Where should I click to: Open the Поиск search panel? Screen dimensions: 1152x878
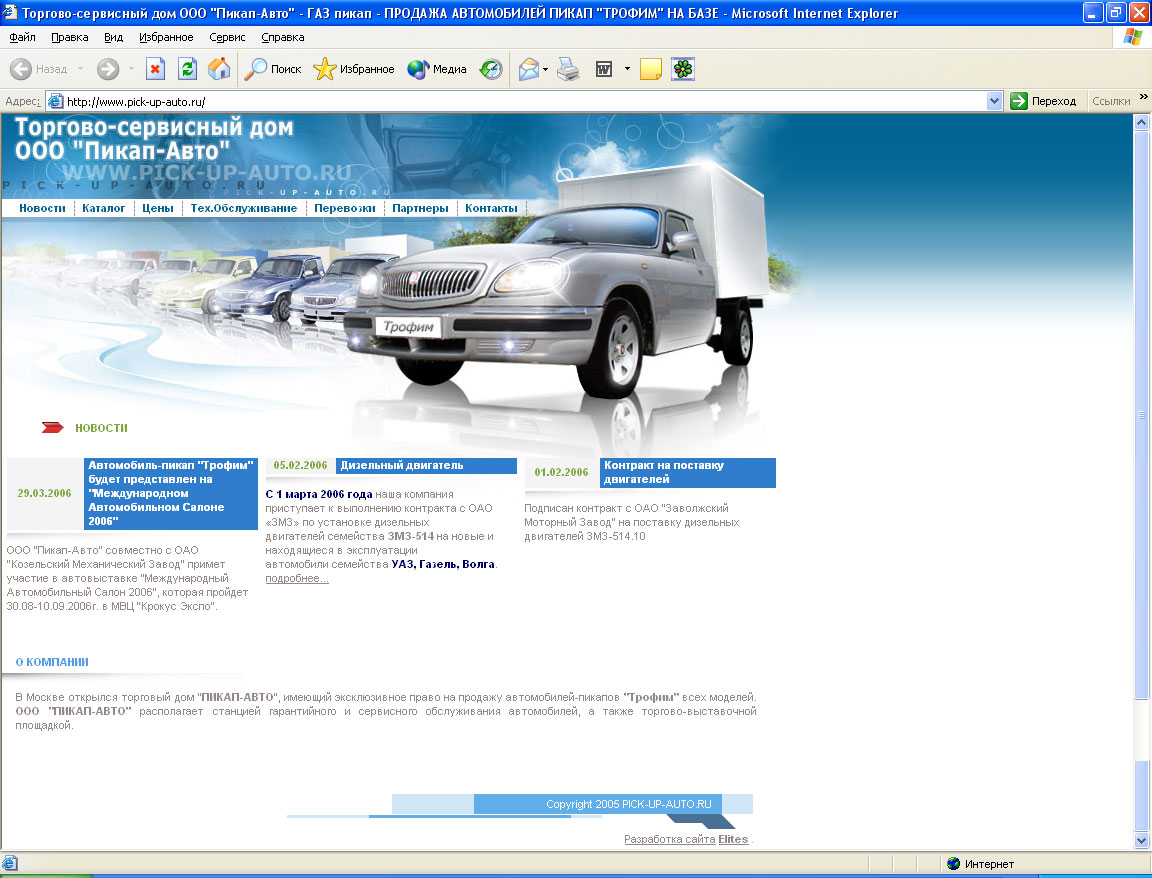273,69
